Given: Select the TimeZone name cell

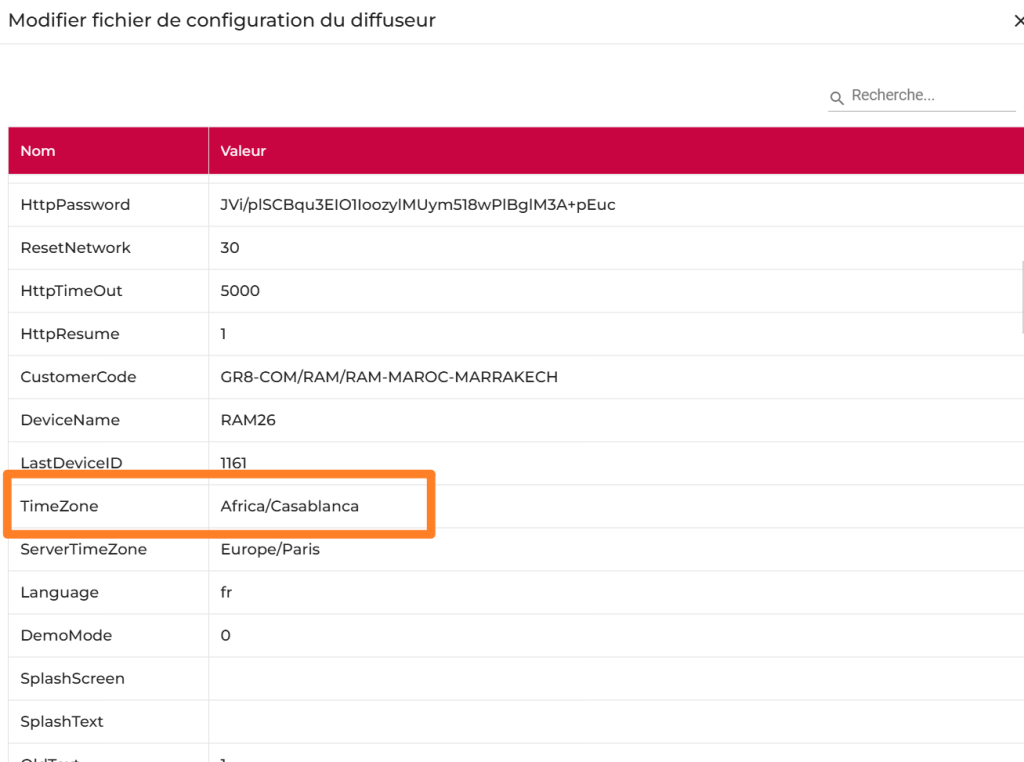Looking at the screenshot, I should pos(59,506).
